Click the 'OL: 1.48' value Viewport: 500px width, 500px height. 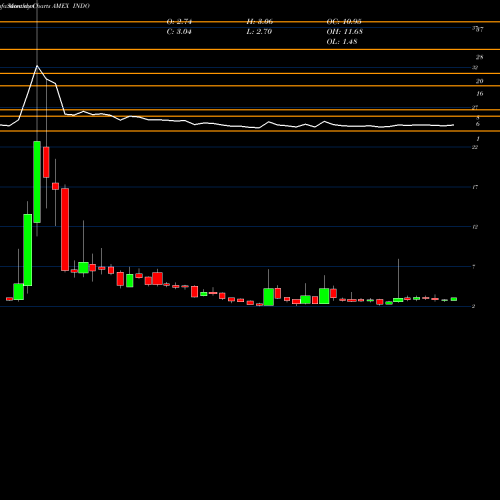pos(342,42)
